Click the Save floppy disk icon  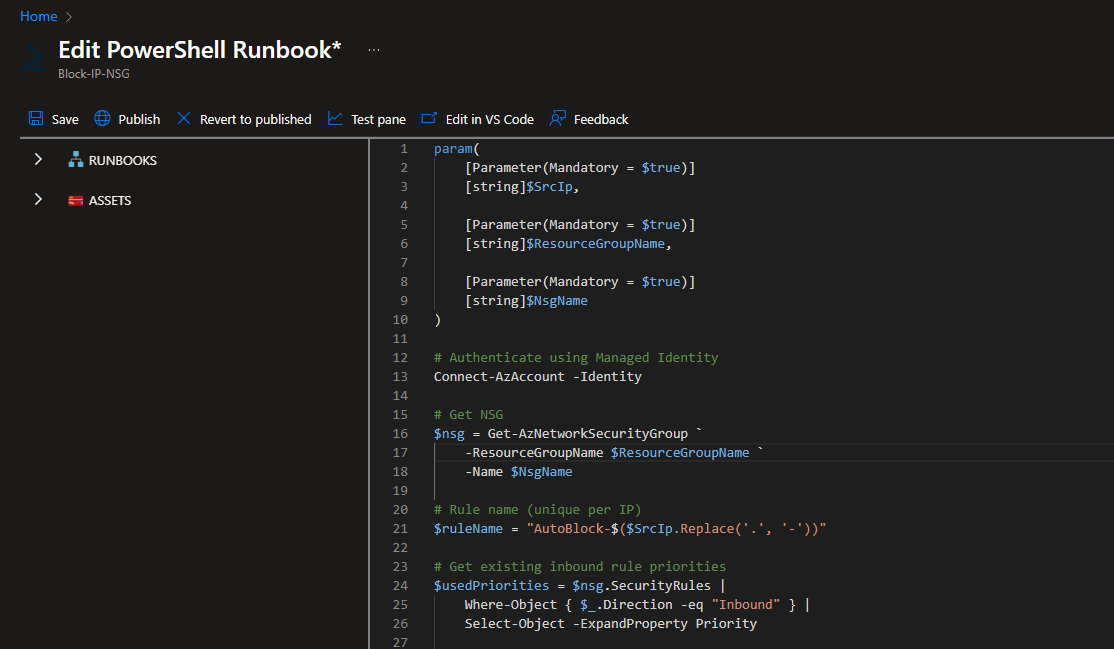pos(36,119)
